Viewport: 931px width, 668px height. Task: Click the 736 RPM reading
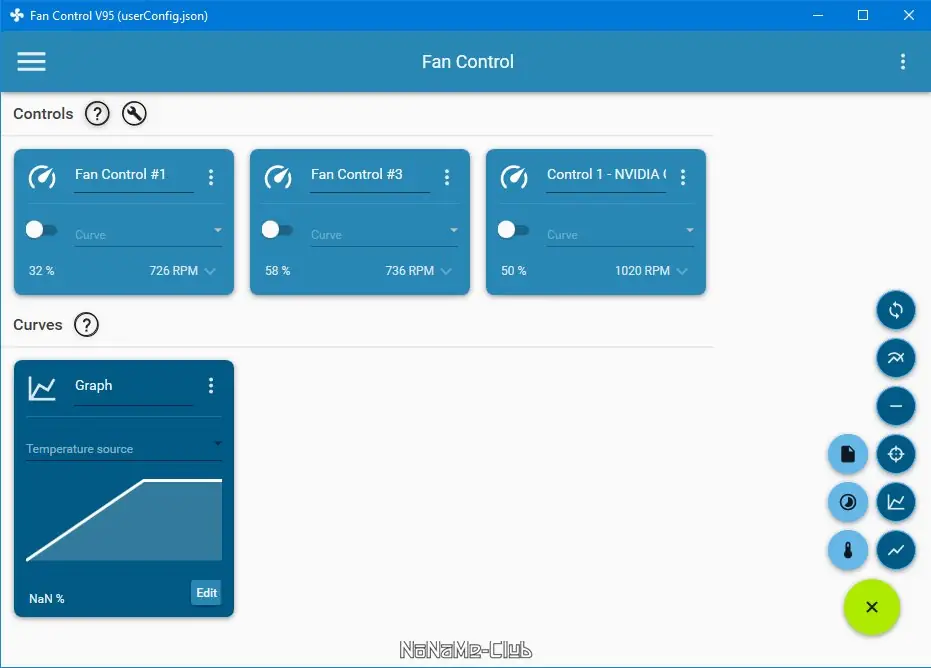pyautogui.click(x=410, y=271)
